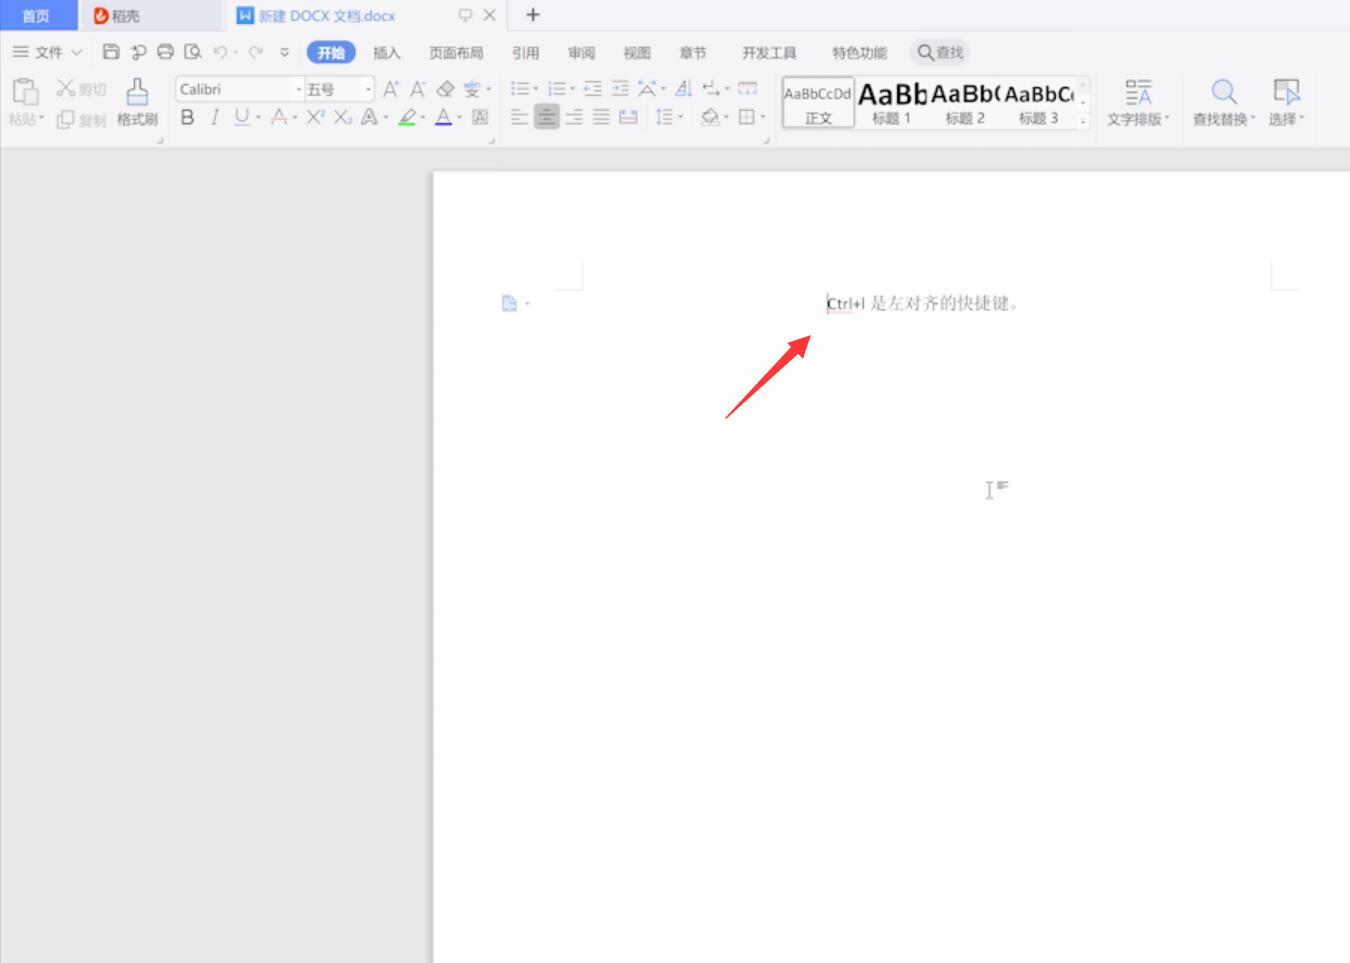Apply the 正文 normal style

(x=818, y=103)
